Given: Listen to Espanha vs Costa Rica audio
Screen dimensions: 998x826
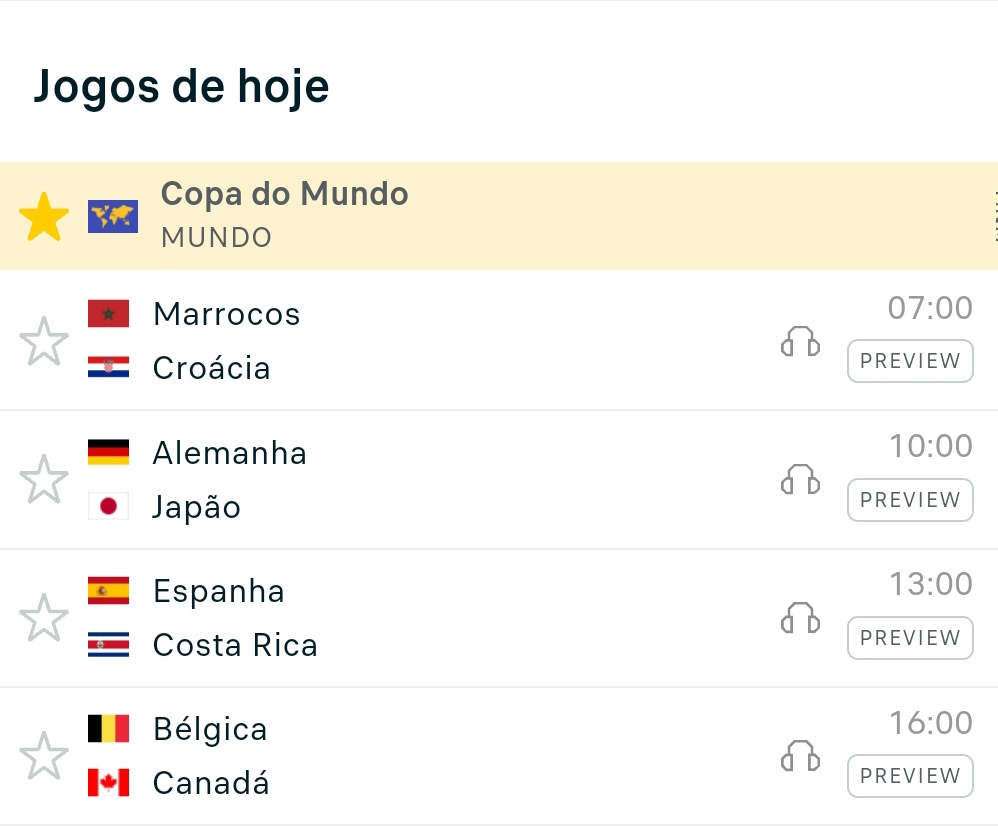Looking at the screenshot, I should (x=800, y=618).
